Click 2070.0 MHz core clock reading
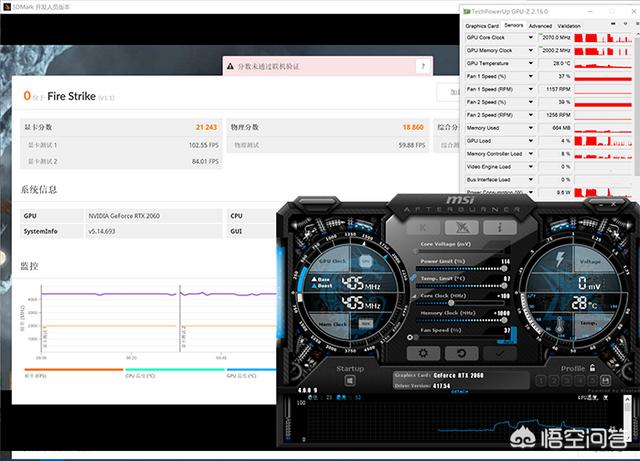 (556, 38)
